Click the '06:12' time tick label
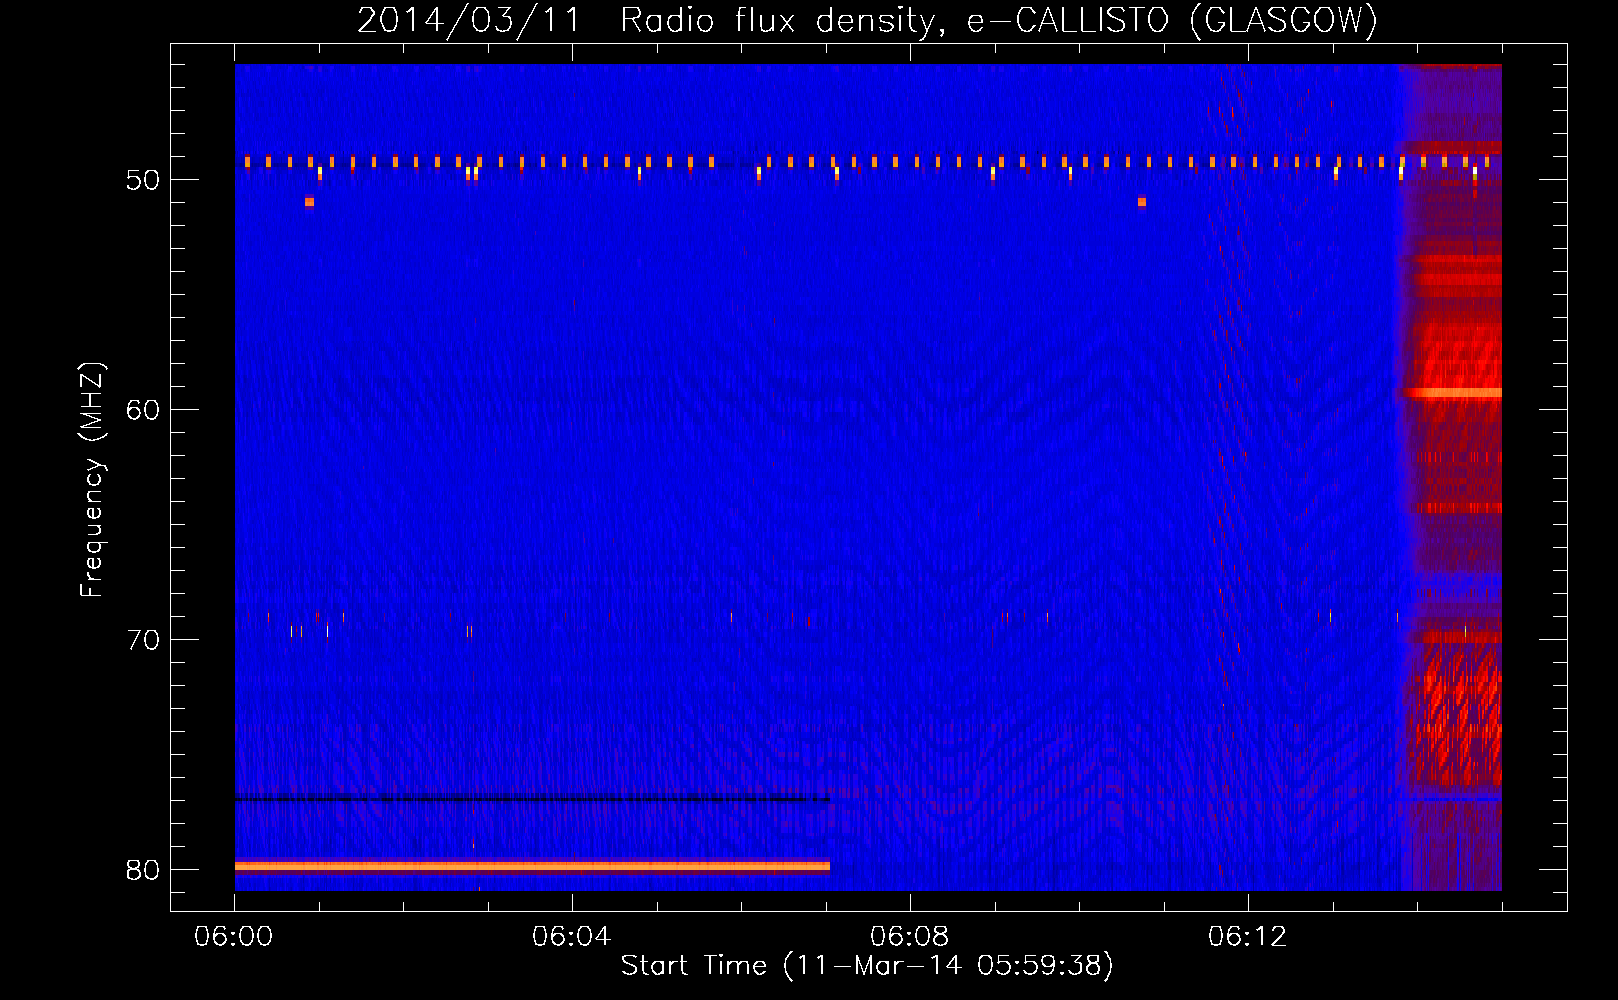 coord(1248,937)
